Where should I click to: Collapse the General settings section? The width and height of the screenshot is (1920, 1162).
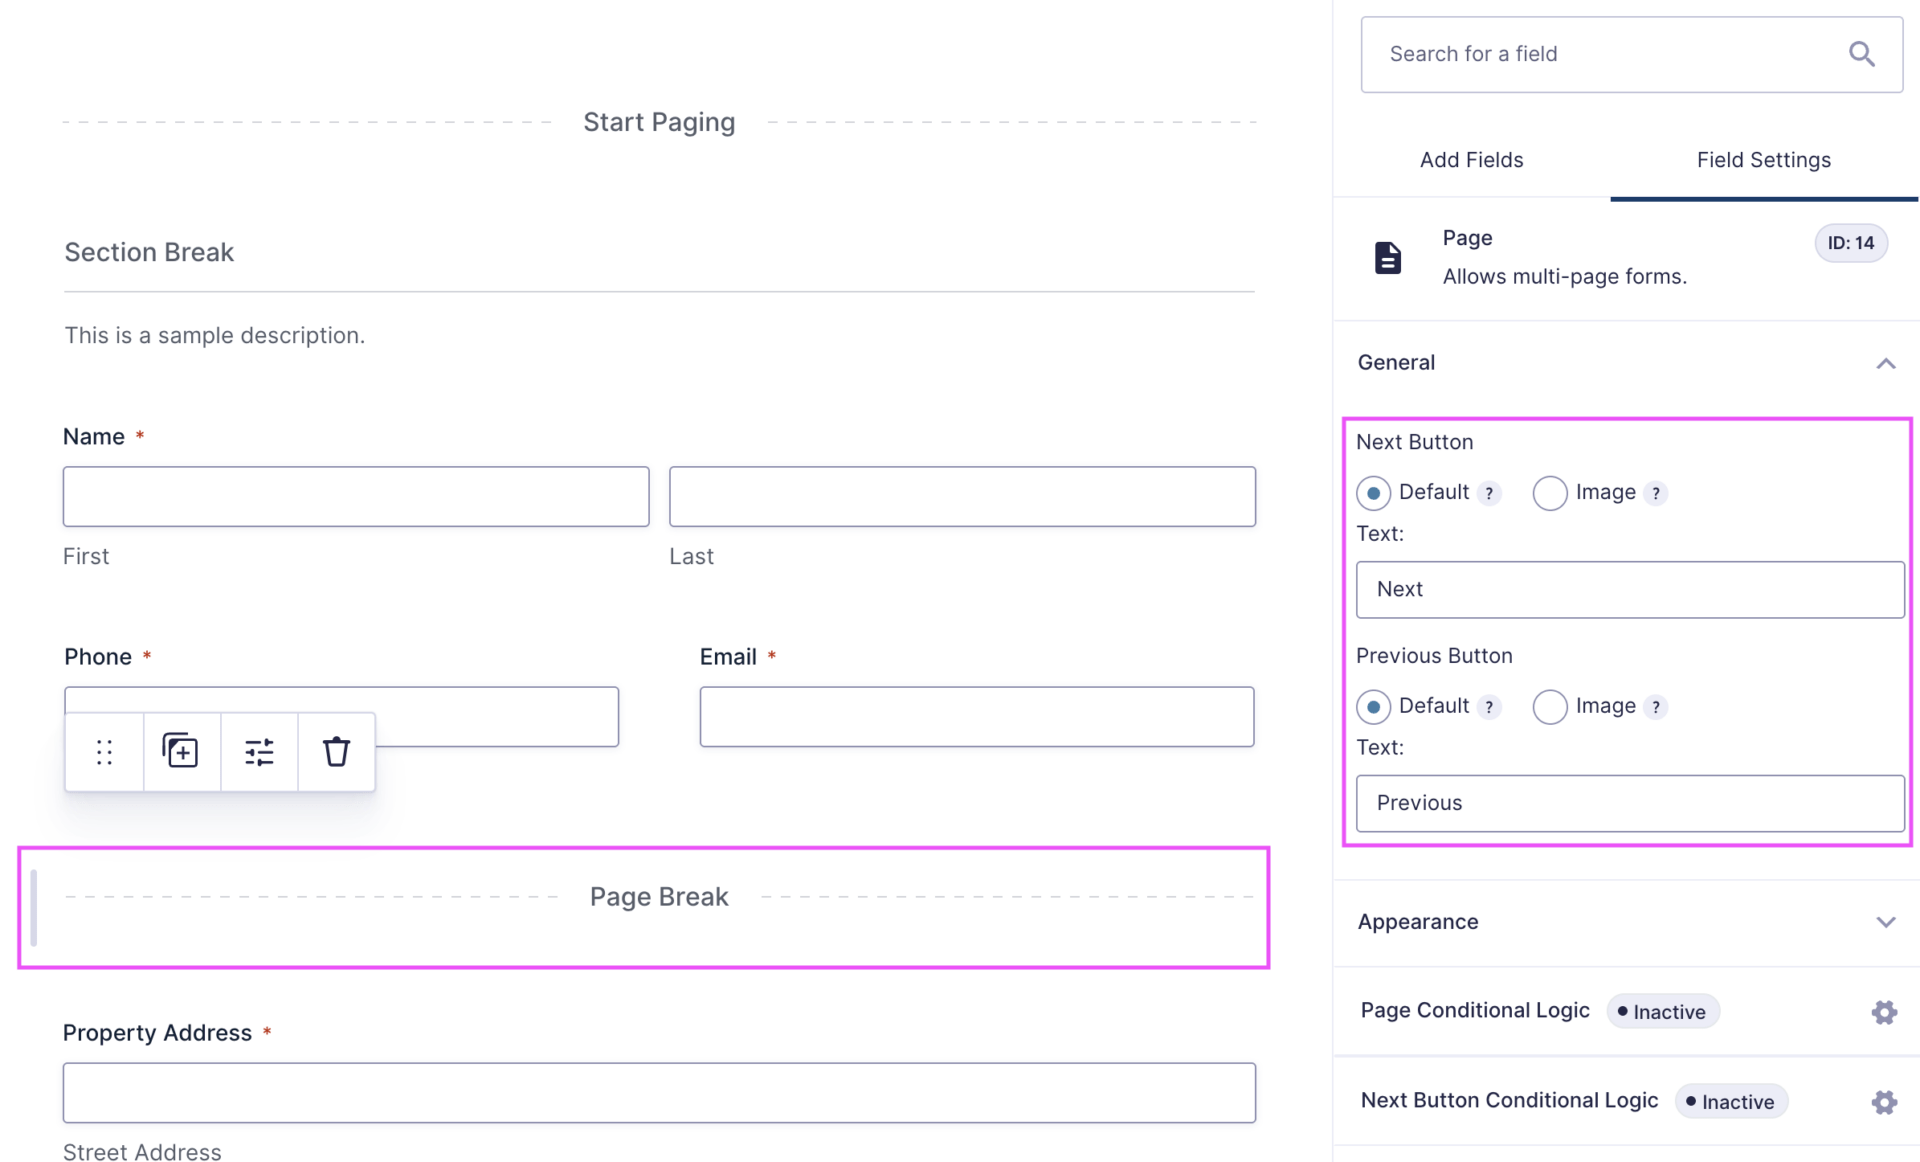(1885, 363)
